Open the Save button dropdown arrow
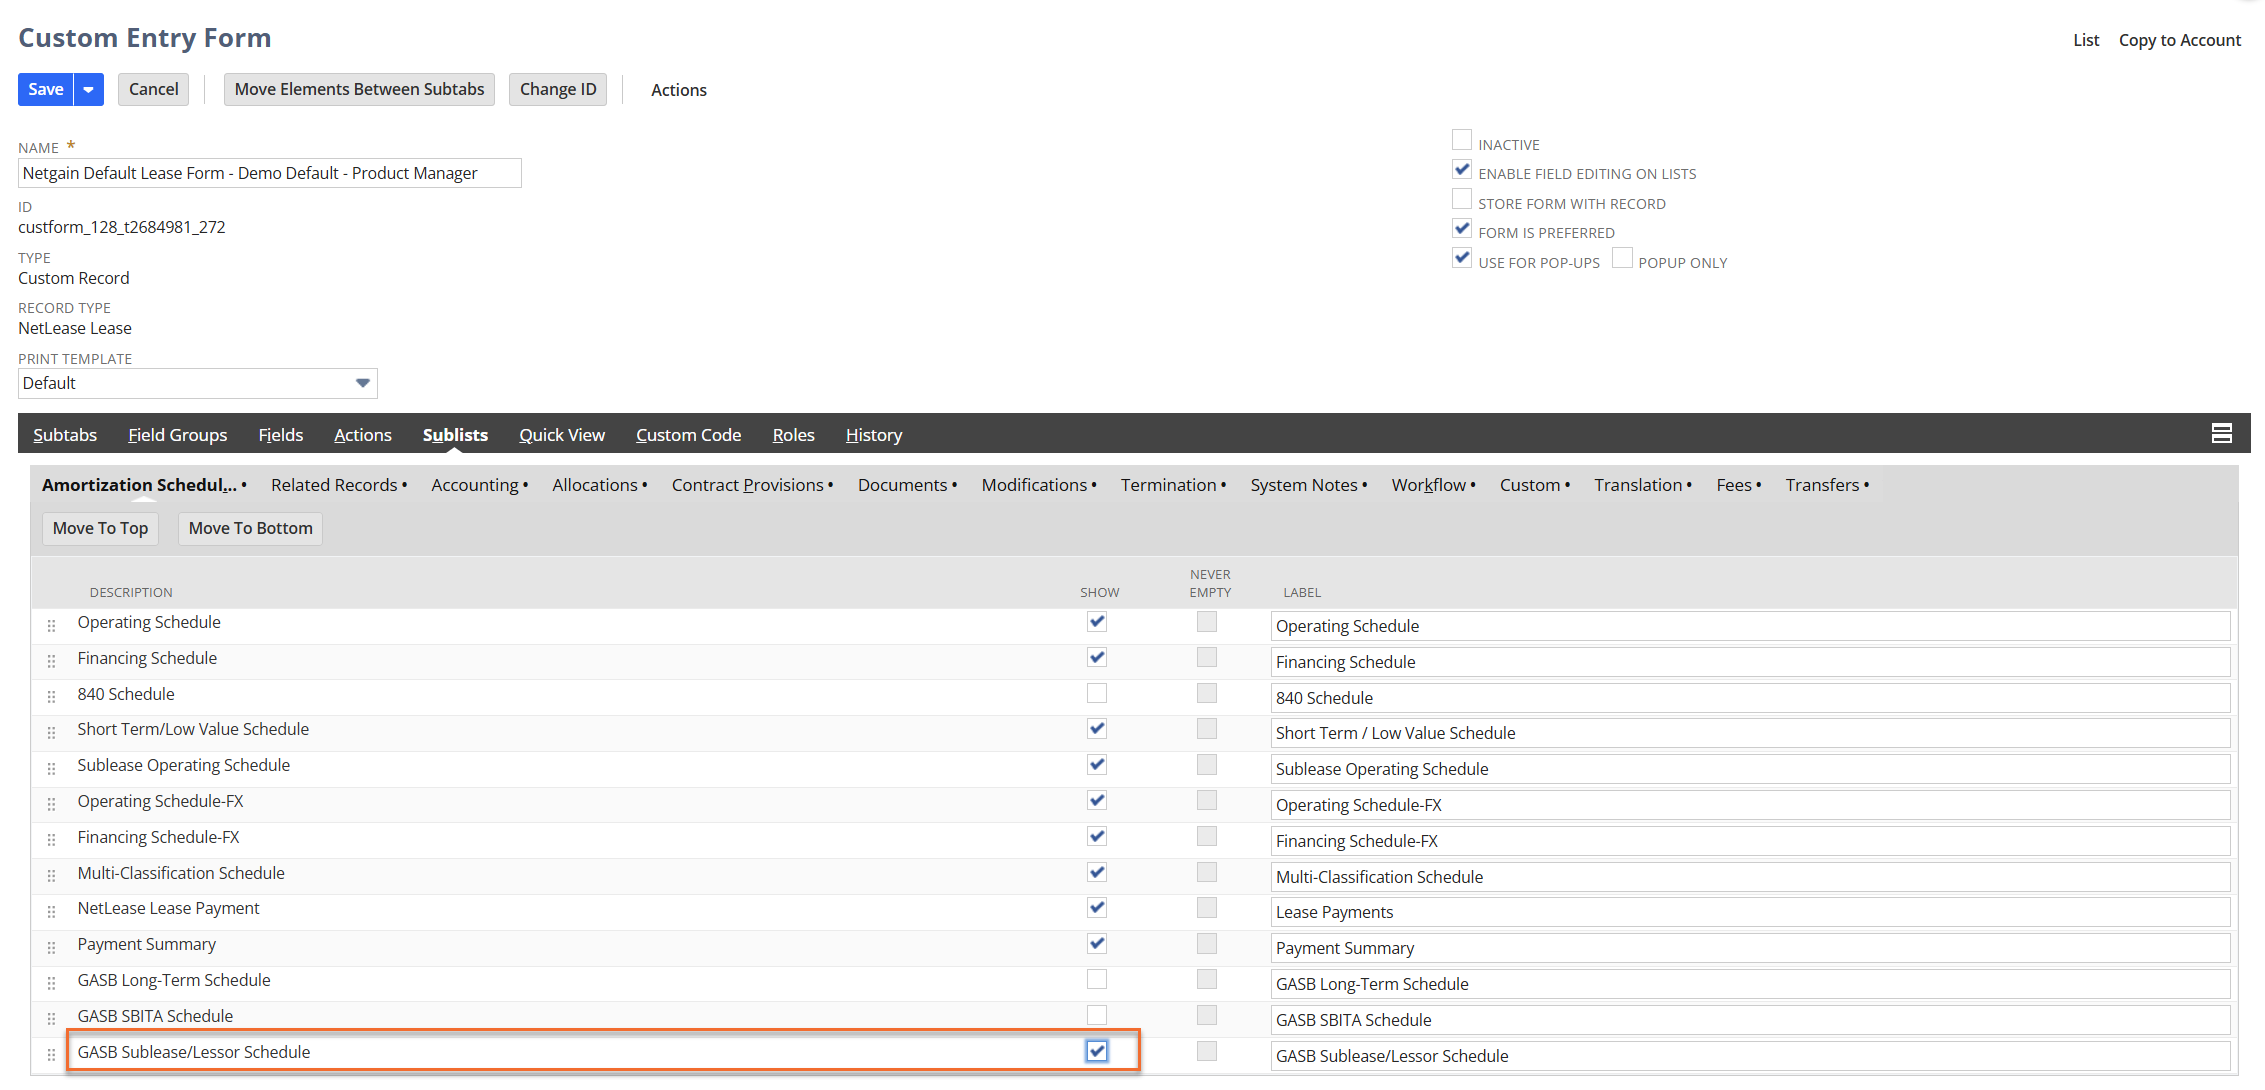This screenshot has width=2265, height=1090. click(89, 89)
